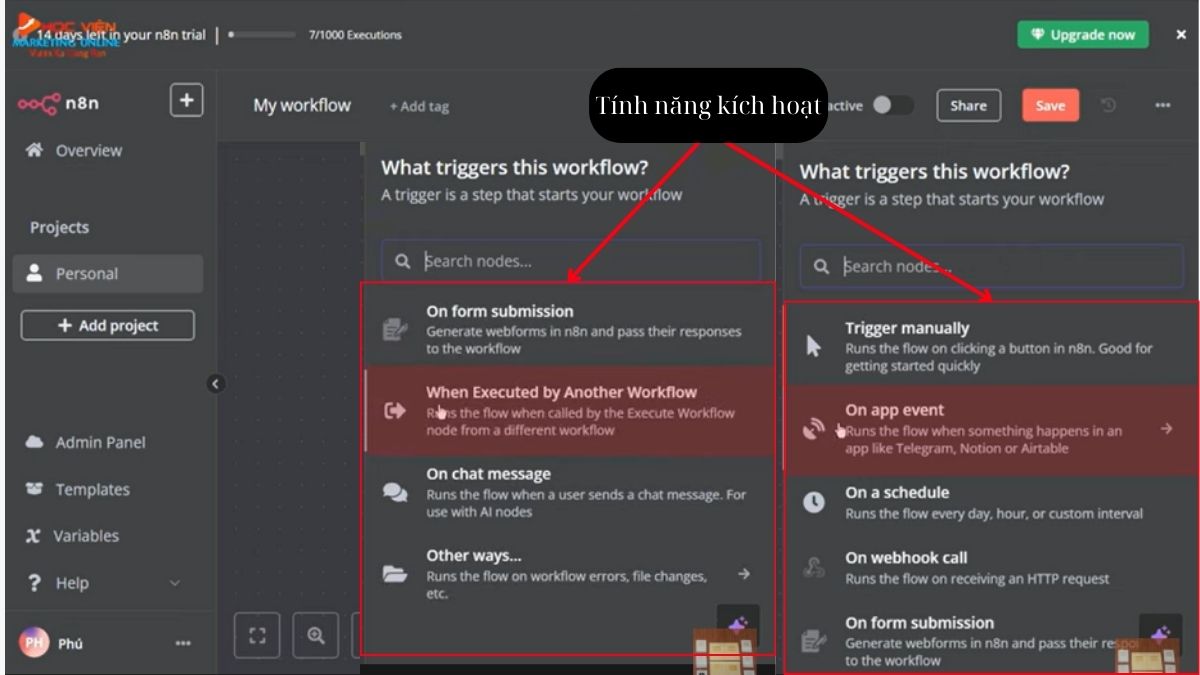Dismiss the trial banner with the X
Image resolution: width=1200 pixels, height=675 pixels.
coord(1181,34)
